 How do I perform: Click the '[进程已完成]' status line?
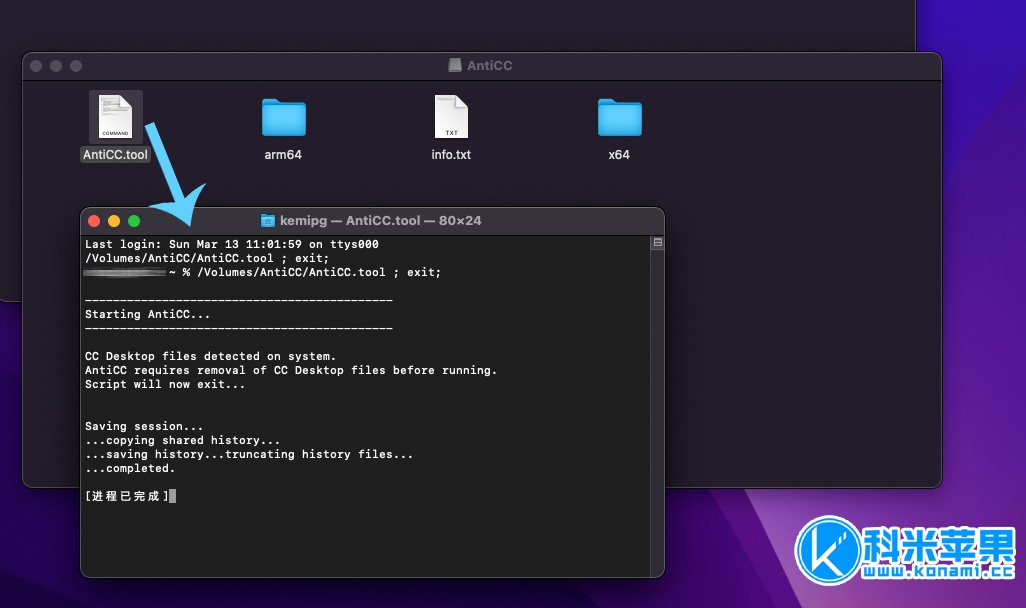(128, 496)
